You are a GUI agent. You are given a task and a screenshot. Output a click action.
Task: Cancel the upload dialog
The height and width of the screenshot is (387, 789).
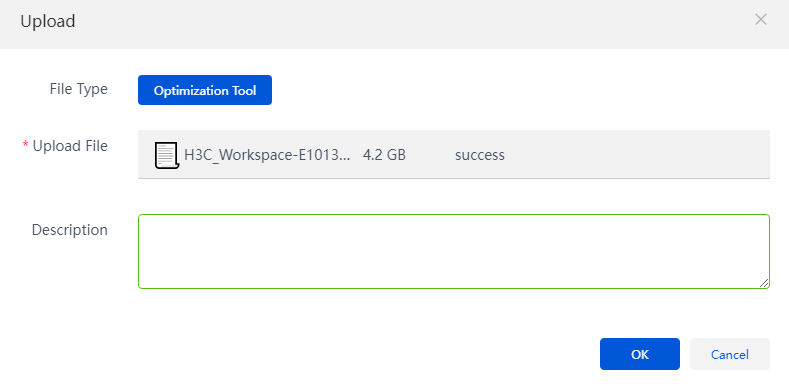coord(730,354)
